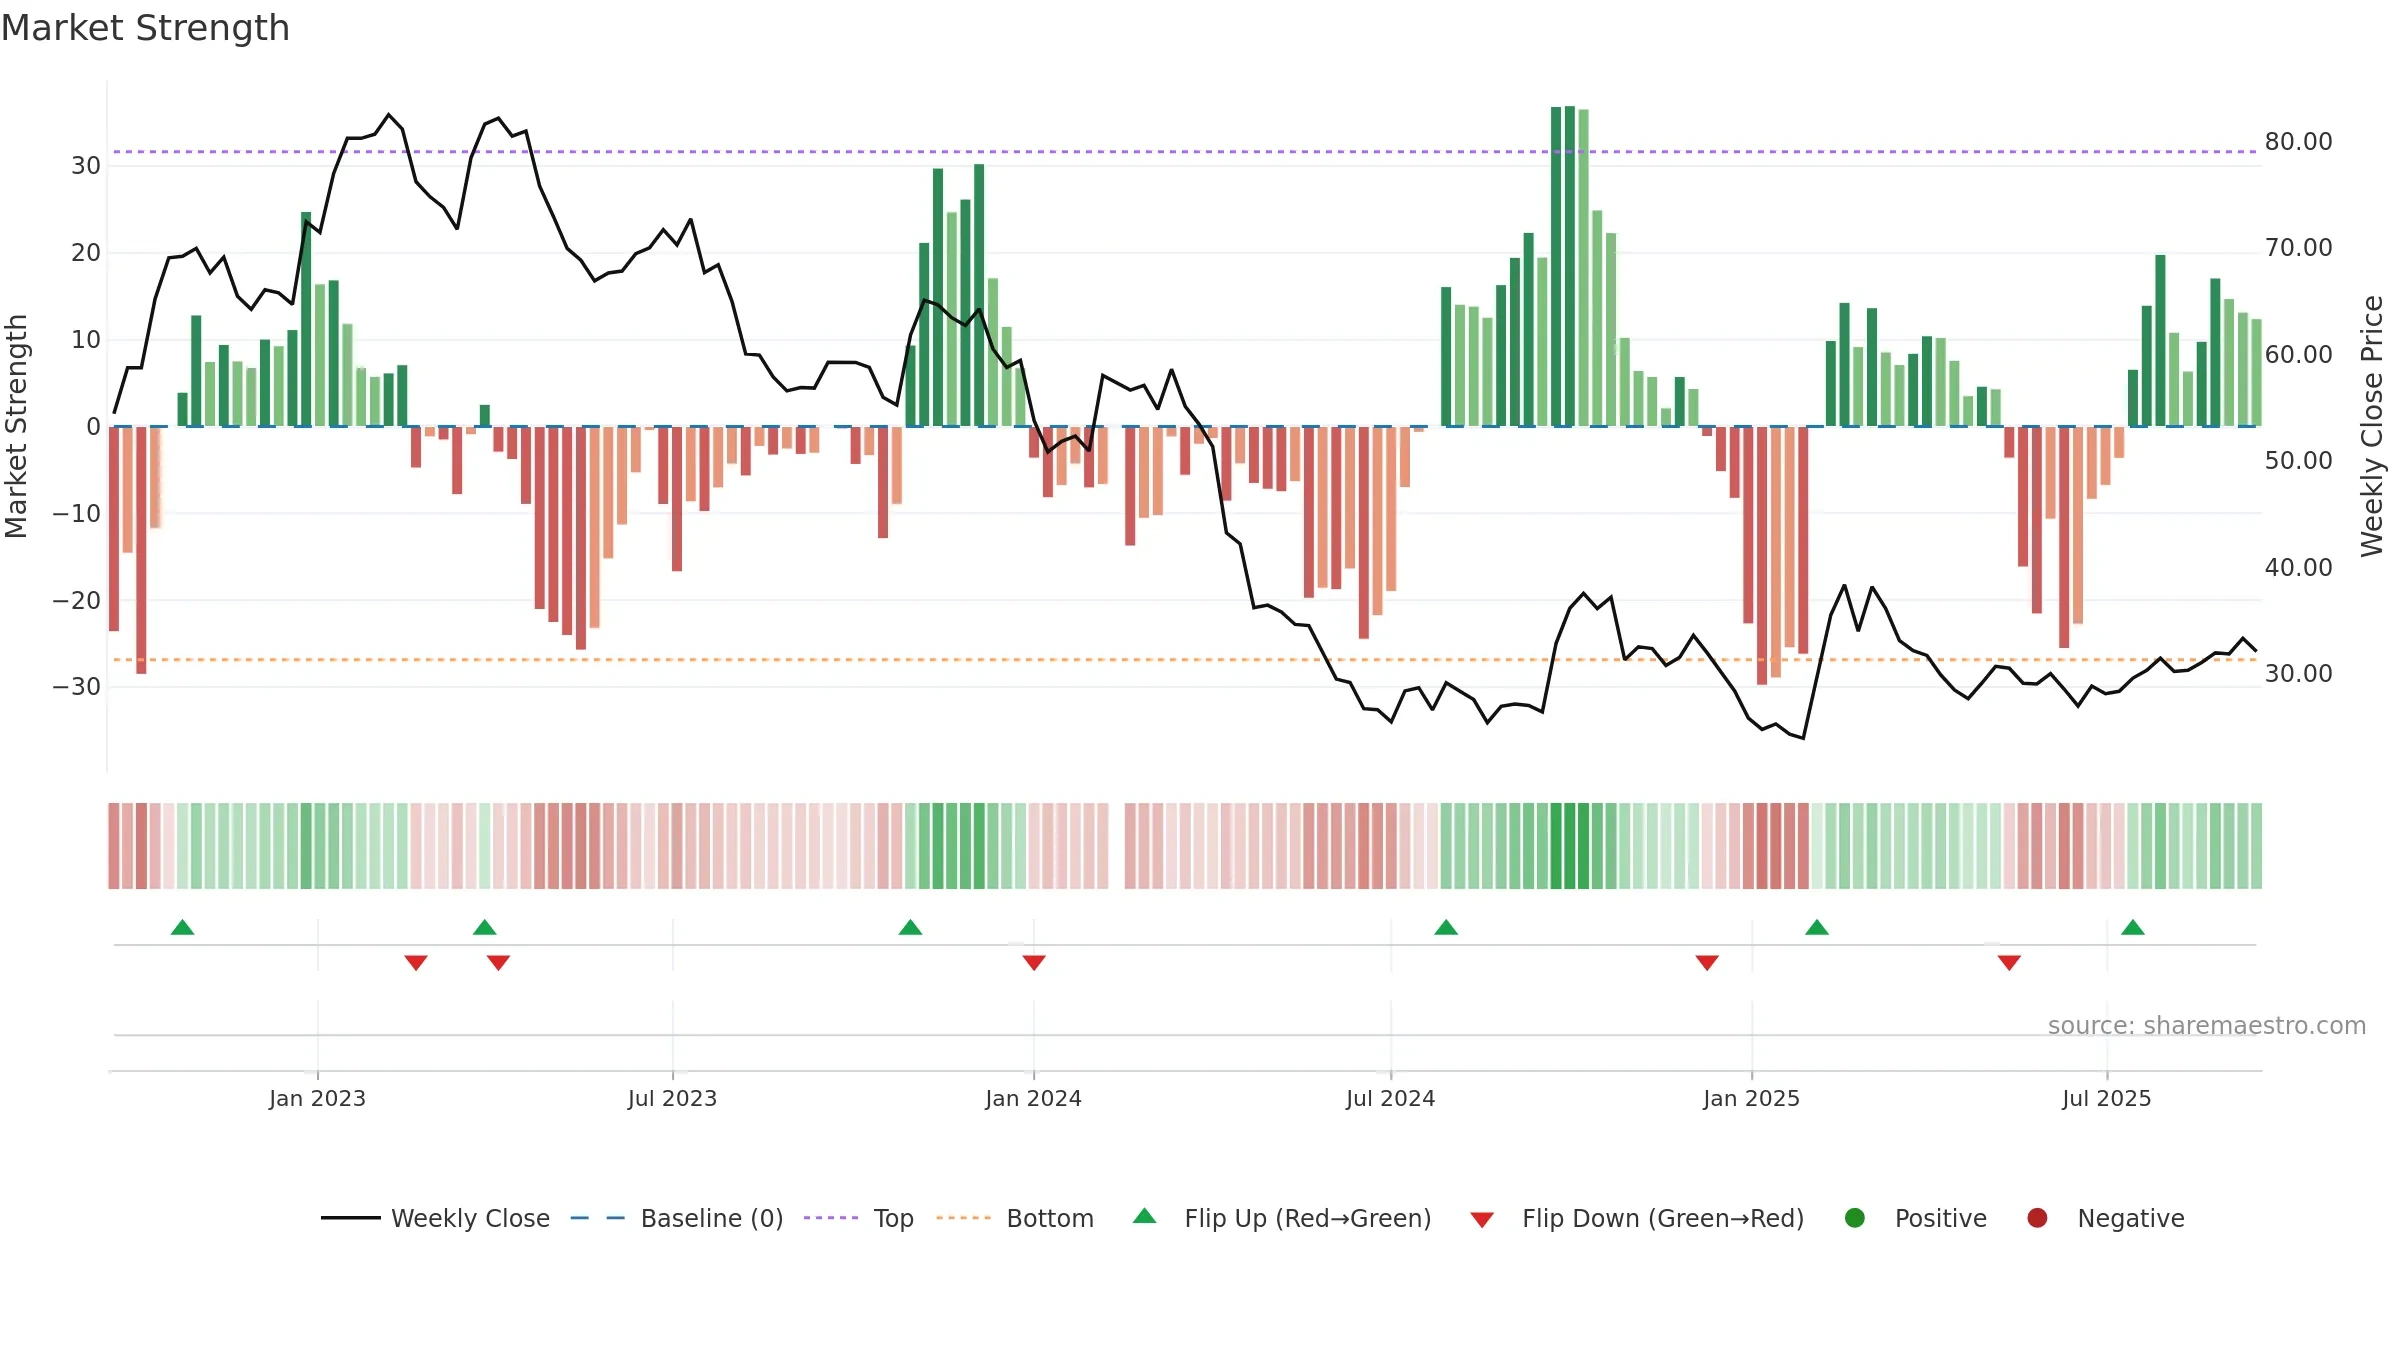This screenshot has height=1350, width=2400.
Task: Click the green flip-up marker after Jul 2024
Action: pyautogui.click(x=1446, y=927)
